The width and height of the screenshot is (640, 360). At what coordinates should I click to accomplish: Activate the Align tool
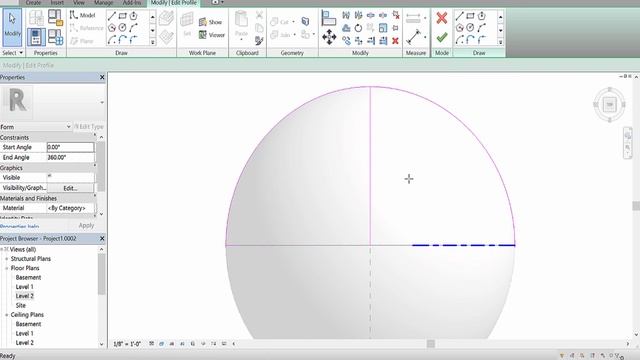pos(328,18)
